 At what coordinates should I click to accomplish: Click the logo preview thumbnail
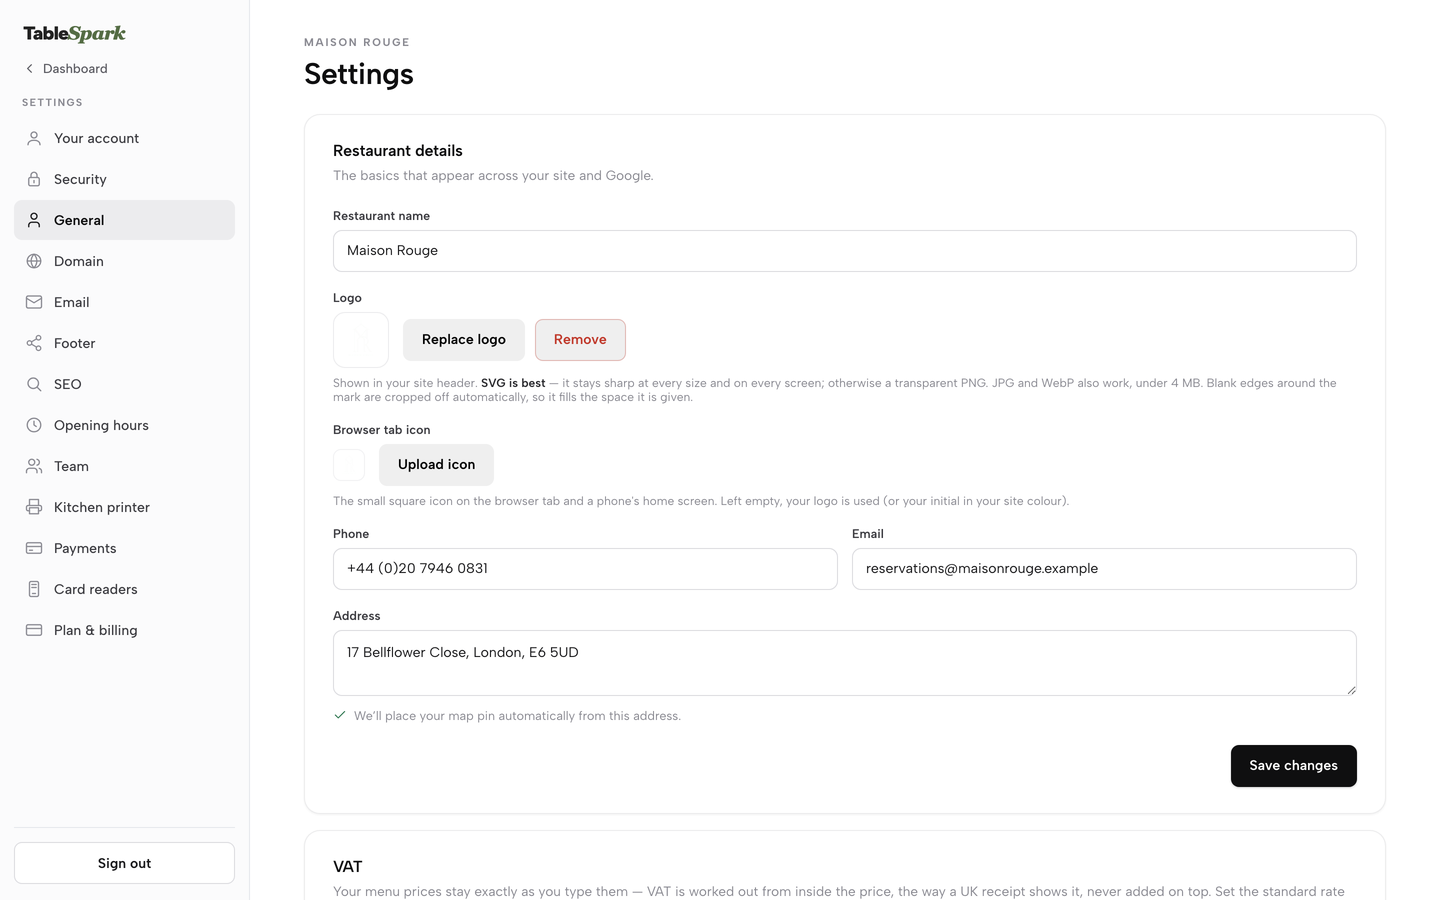pos(361,340)
